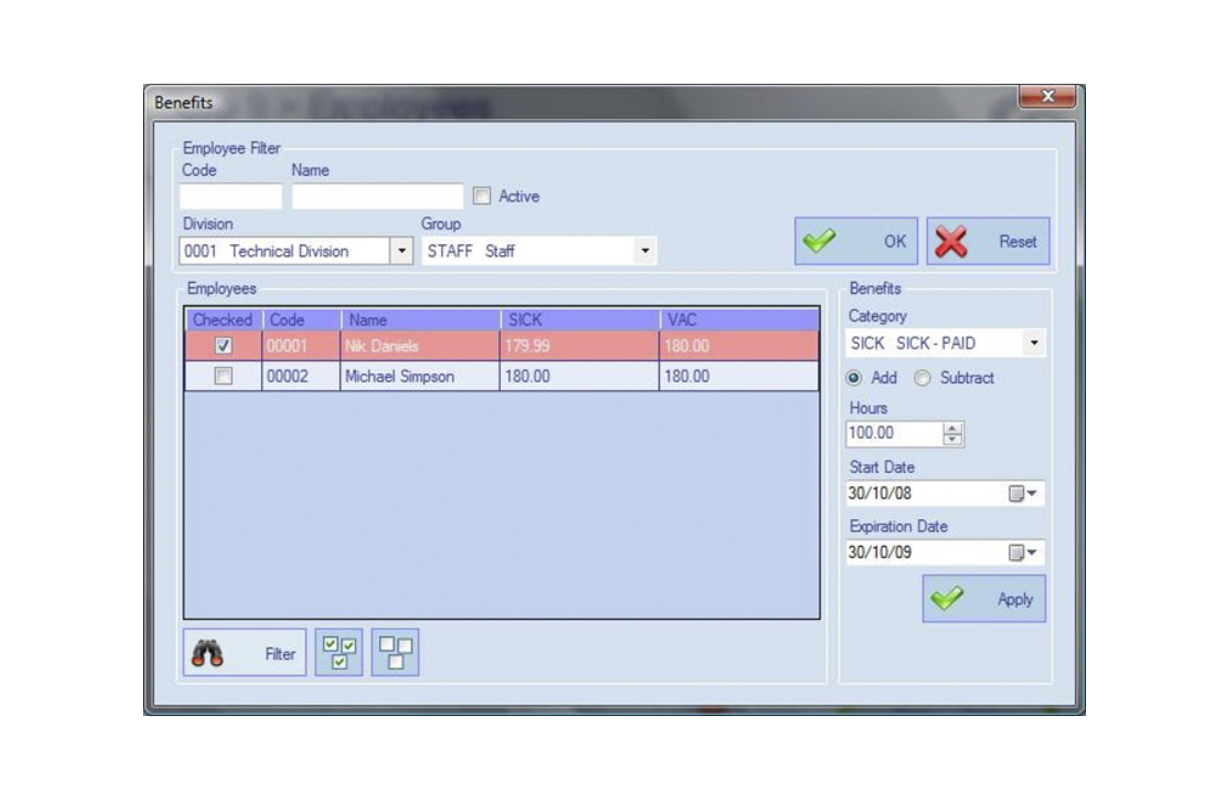Click the binoculars Filter button
This screenshot has width=1232, height=800.
point(245,653)
